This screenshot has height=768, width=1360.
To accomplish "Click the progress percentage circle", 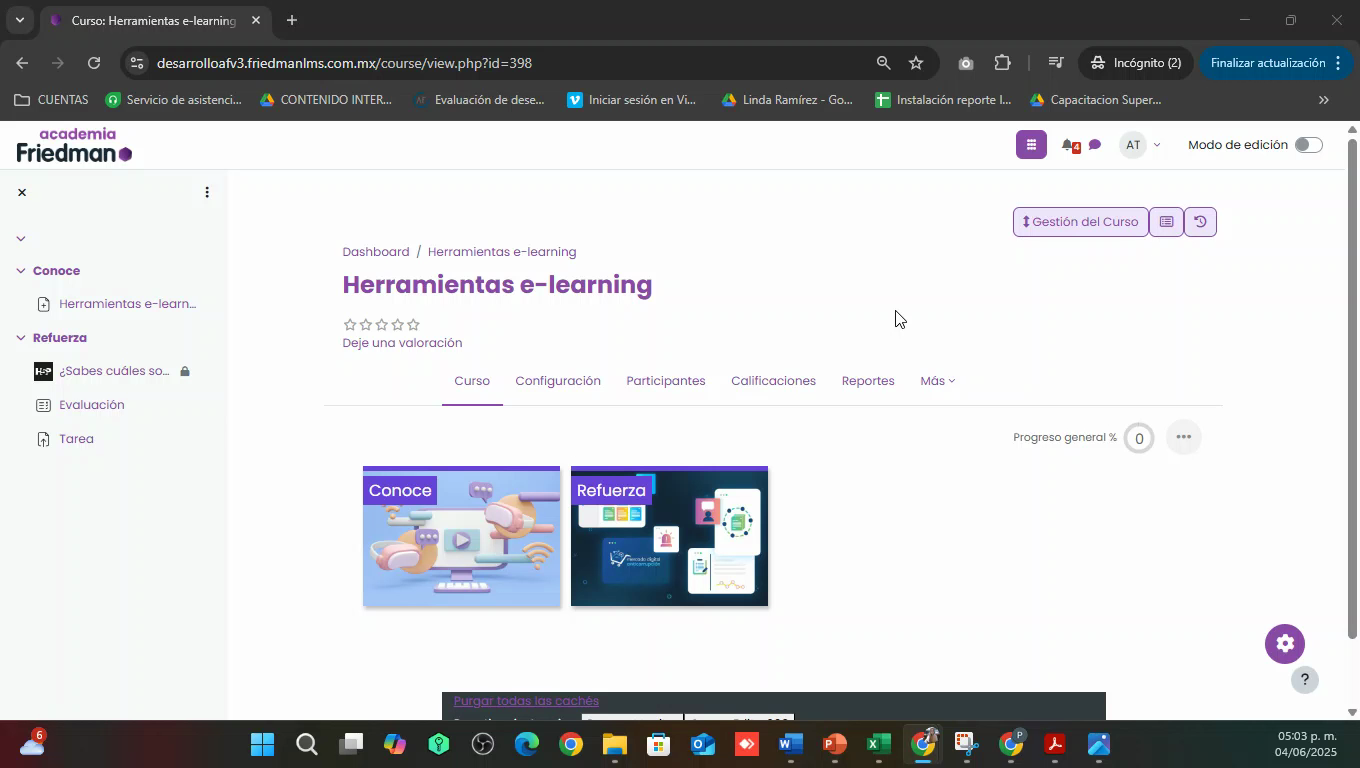I will (x=1139, y=438).
